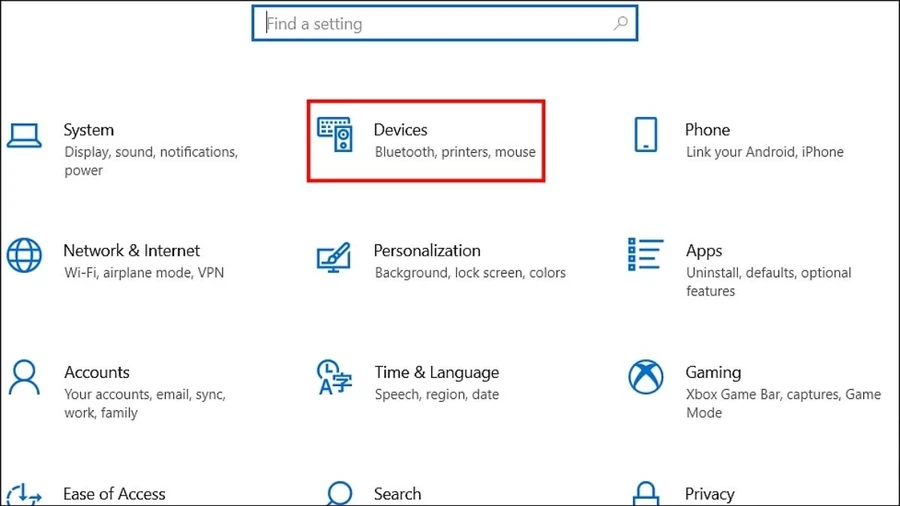Open the Devices keyboard and speaker icon
The height and width of the screenshot is (506, 900).
[335, 135]
